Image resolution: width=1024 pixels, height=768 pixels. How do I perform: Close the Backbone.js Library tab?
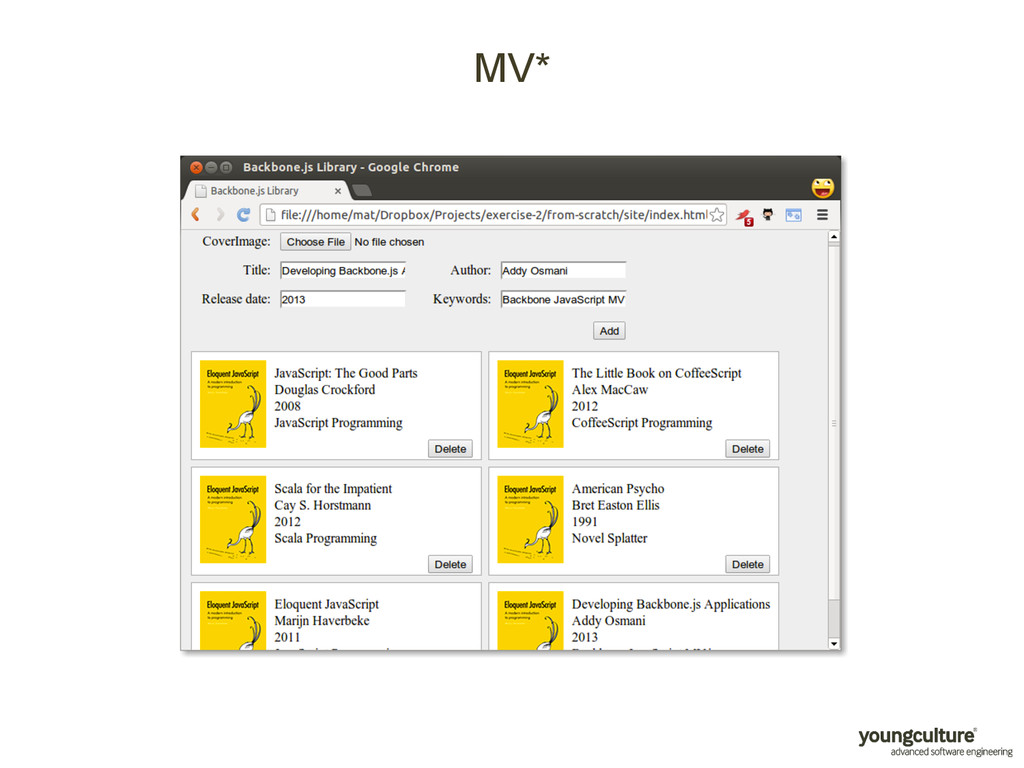(x=338, y=191)
